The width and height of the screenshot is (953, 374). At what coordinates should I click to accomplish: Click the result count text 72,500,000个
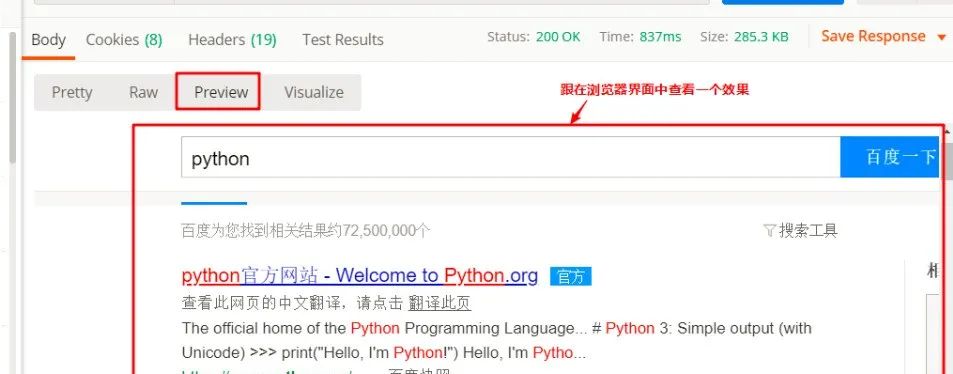click(x=386, y=230)
